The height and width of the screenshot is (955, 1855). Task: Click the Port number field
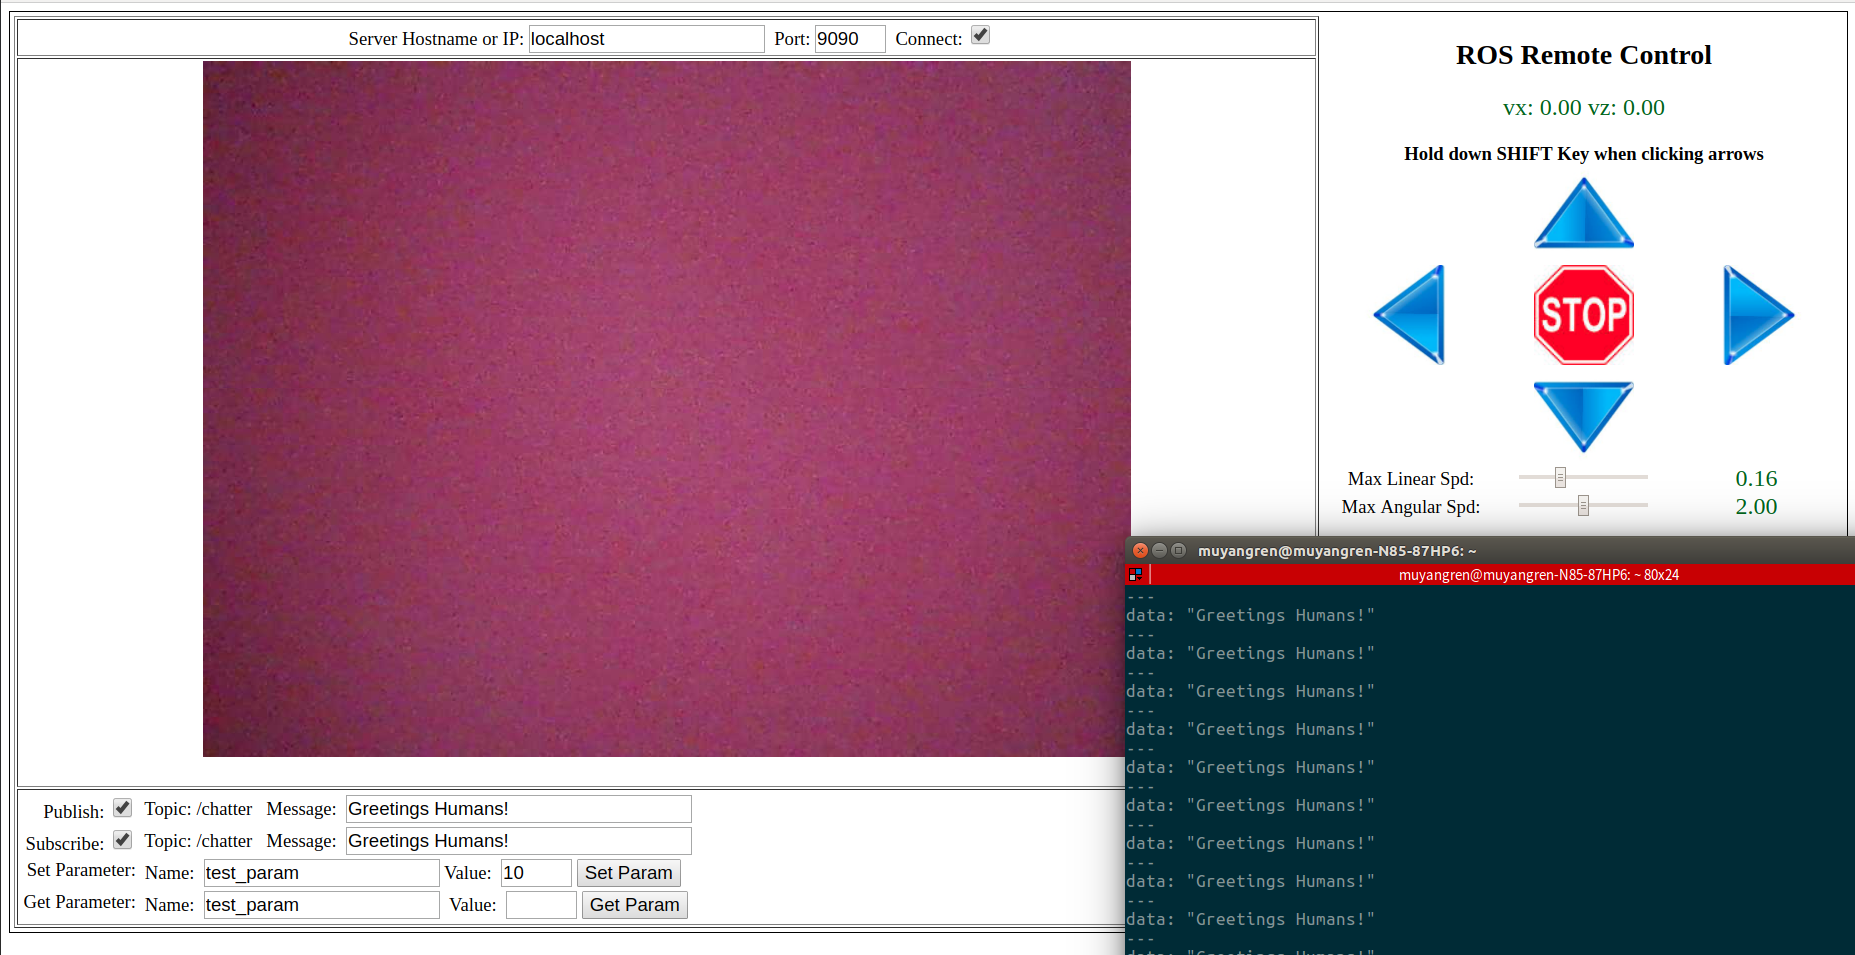[849, 38]
